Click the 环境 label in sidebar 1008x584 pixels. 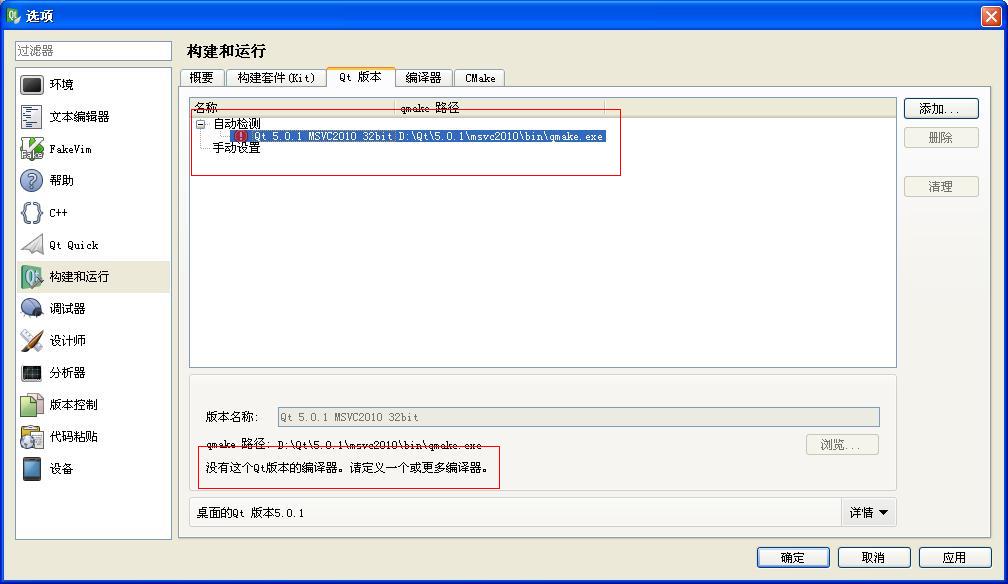coord(62,84)
